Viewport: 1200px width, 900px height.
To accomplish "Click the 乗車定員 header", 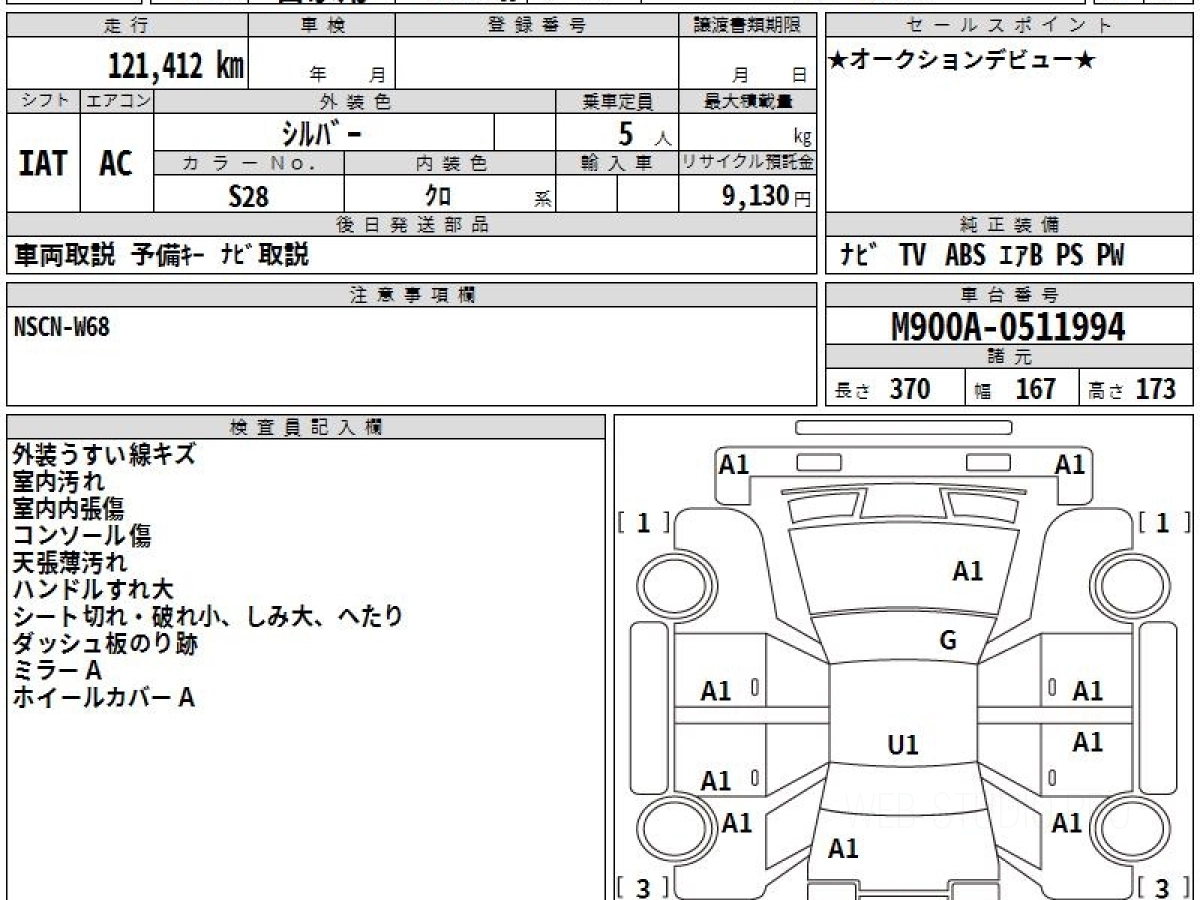I will tap(617, 101).
